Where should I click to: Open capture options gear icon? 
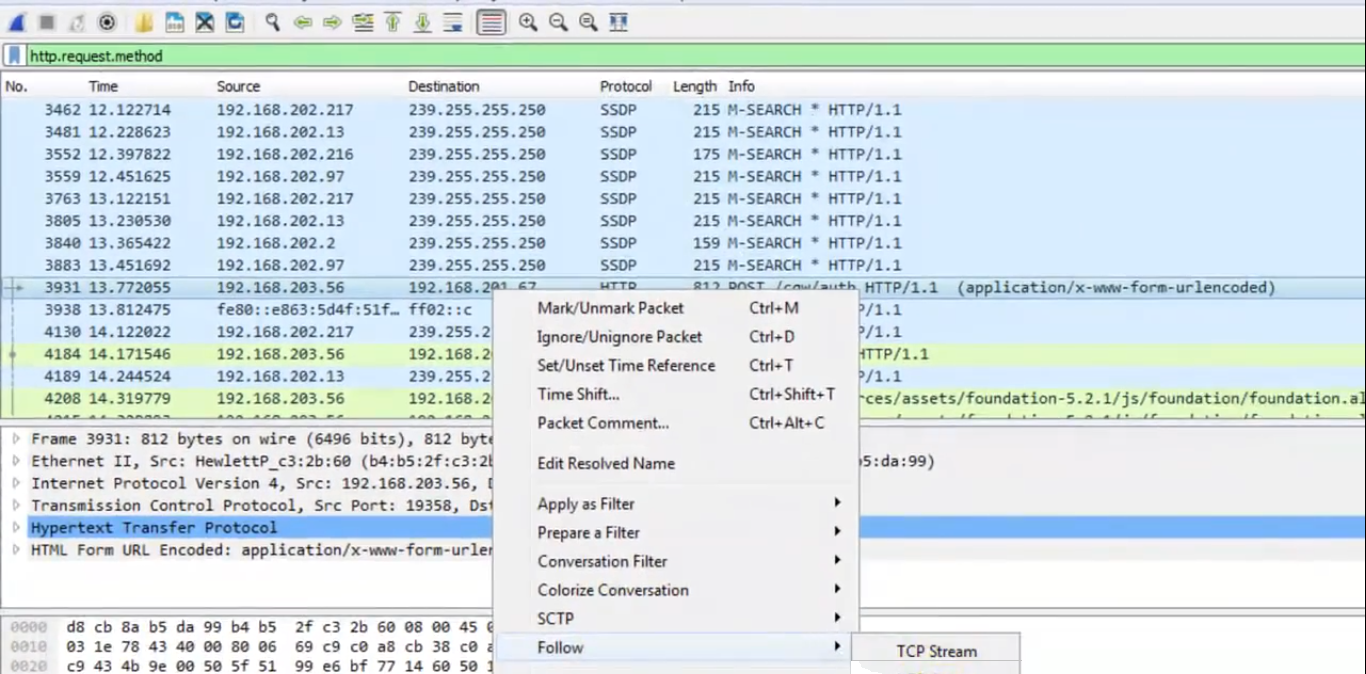tap(107, 22)
